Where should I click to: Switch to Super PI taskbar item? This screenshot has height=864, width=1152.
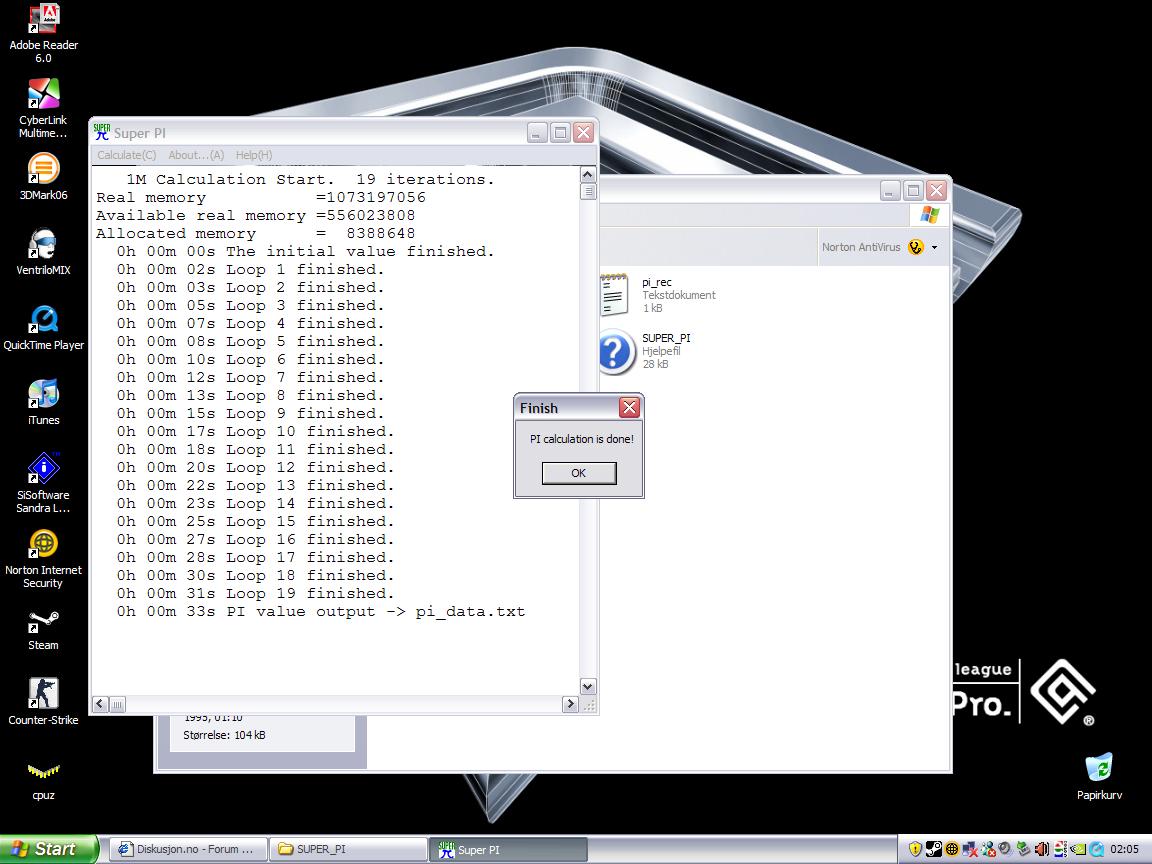click(x=508, y=849)
